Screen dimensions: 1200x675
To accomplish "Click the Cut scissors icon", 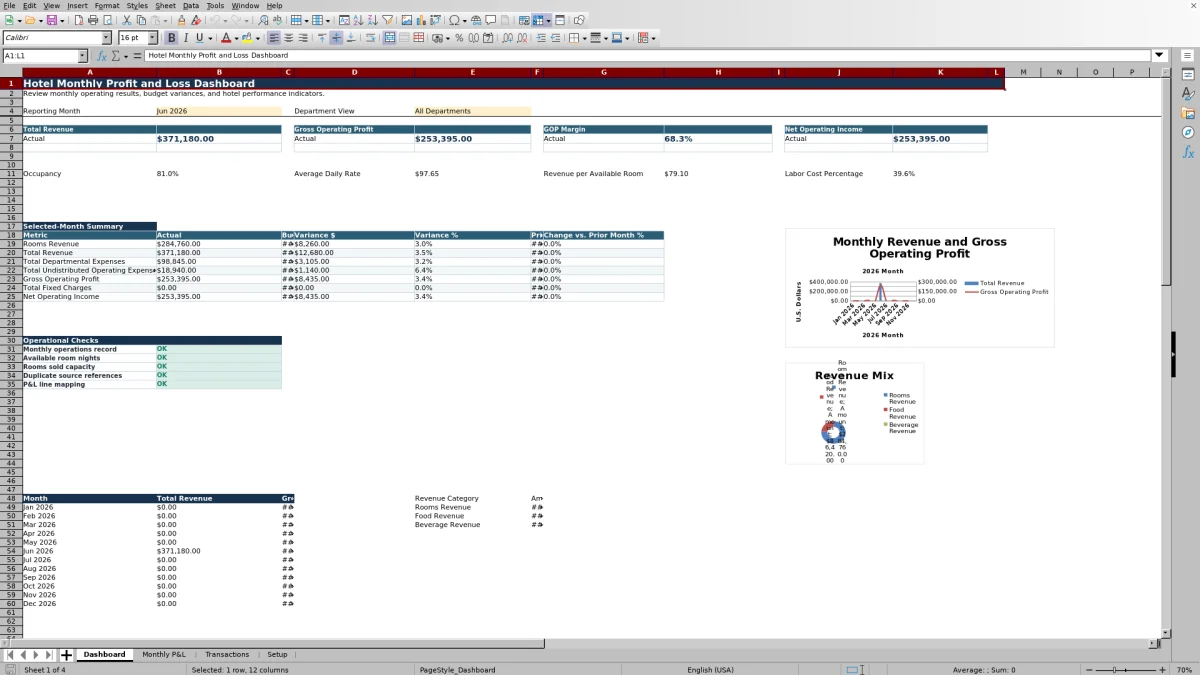I will click(126, 20).
